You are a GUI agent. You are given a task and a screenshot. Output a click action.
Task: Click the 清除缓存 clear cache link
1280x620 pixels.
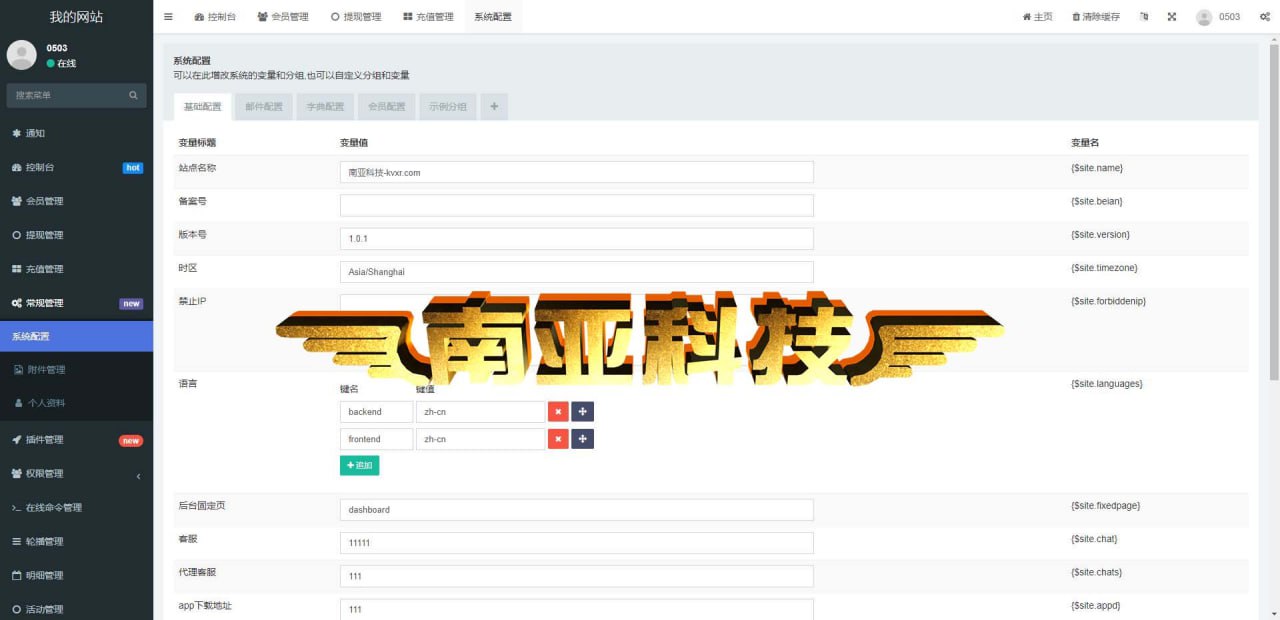tap(1095, 17)
